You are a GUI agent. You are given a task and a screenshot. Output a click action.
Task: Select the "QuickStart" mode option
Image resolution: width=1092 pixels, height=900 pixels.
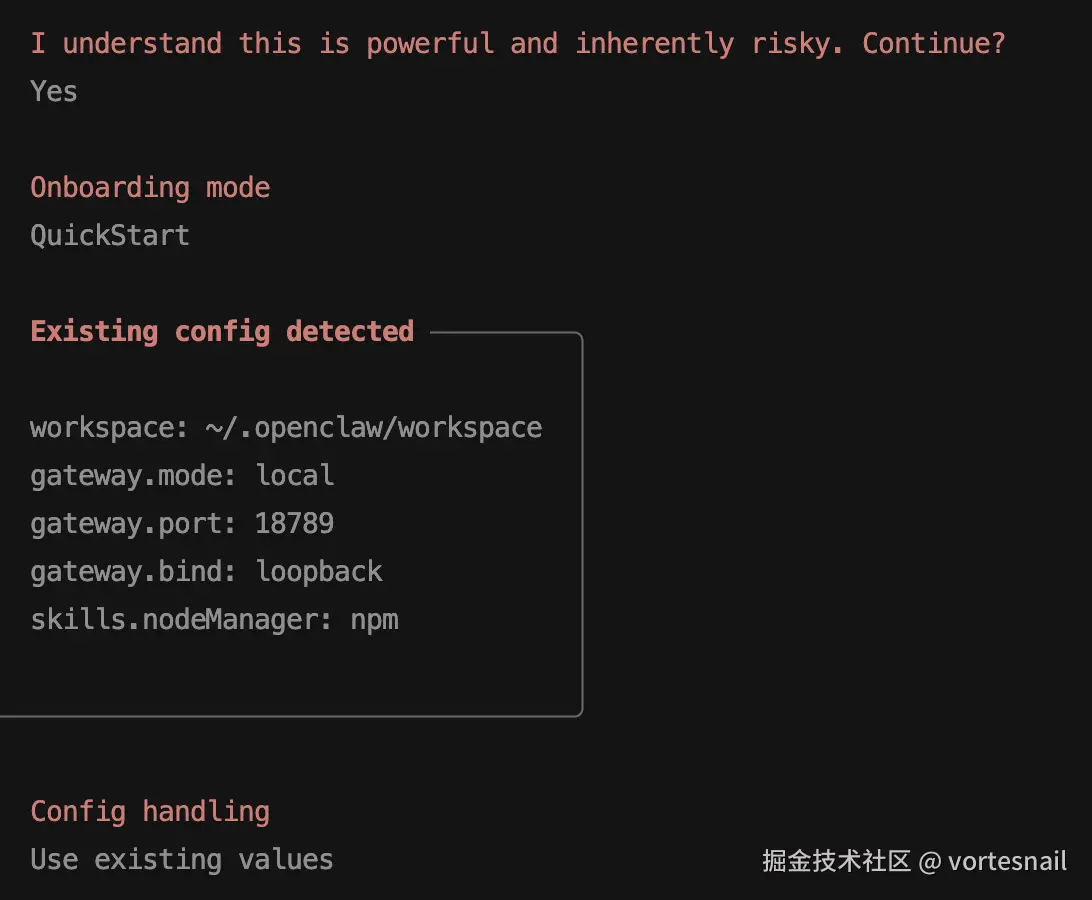[110, 235]
